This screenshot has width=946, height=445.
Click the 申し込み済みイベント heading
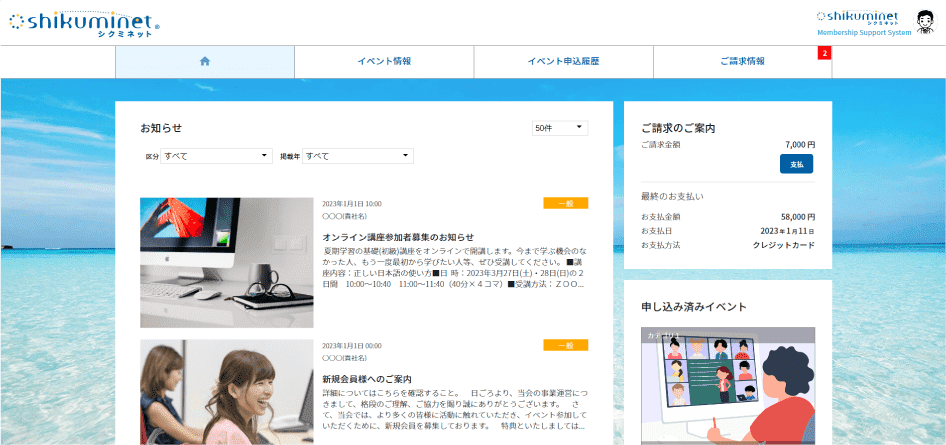click(694, 307)
